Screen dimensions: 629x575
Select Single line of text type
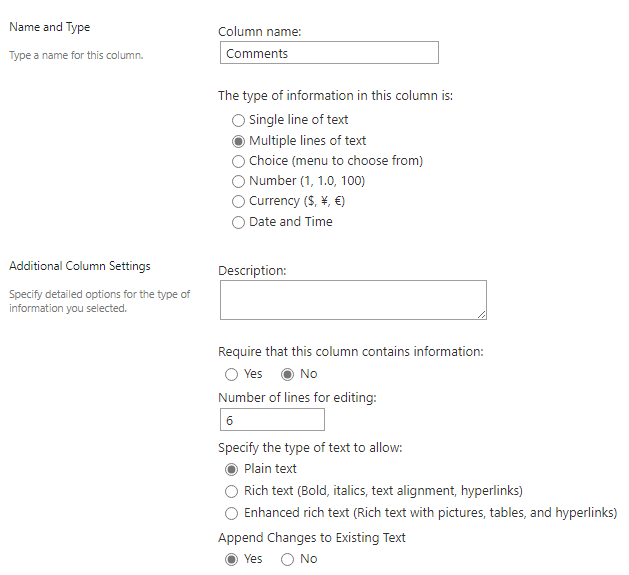(238, 120)
